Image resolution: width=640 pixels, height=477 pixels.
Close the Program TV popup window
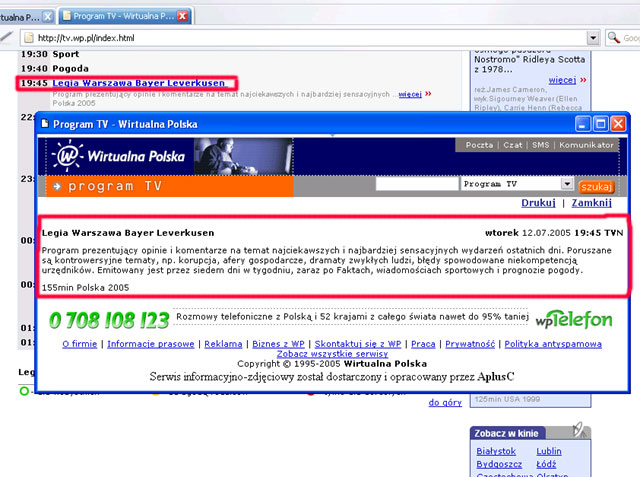coord(618,123)
